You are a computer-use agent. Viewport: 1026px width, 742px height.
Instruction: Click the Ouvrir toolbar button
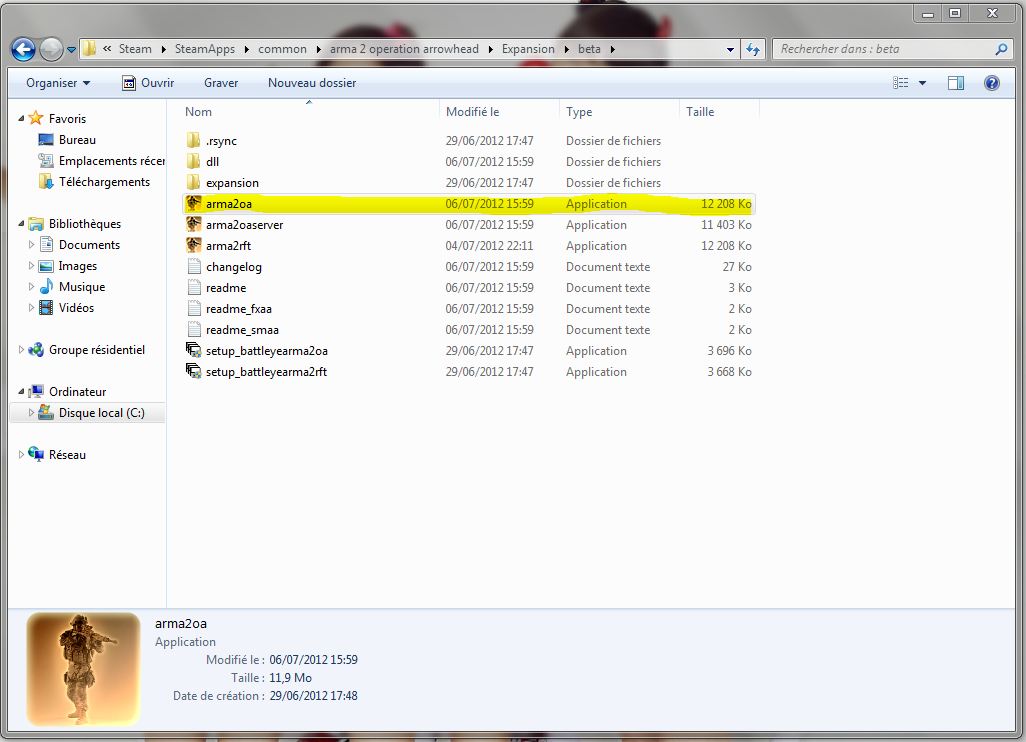(x=149, y=83)
